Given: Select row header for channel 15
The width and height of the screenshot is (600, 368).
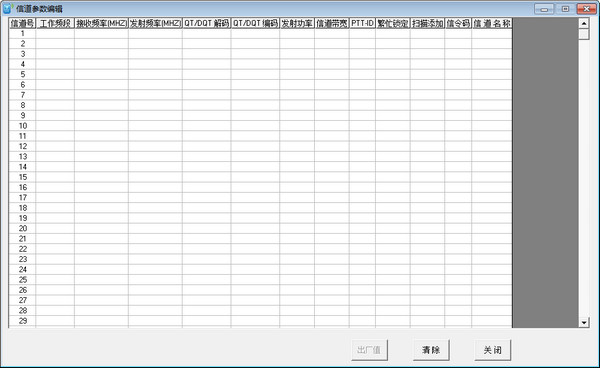Looking at the screenshot, I should click(23, 177).
